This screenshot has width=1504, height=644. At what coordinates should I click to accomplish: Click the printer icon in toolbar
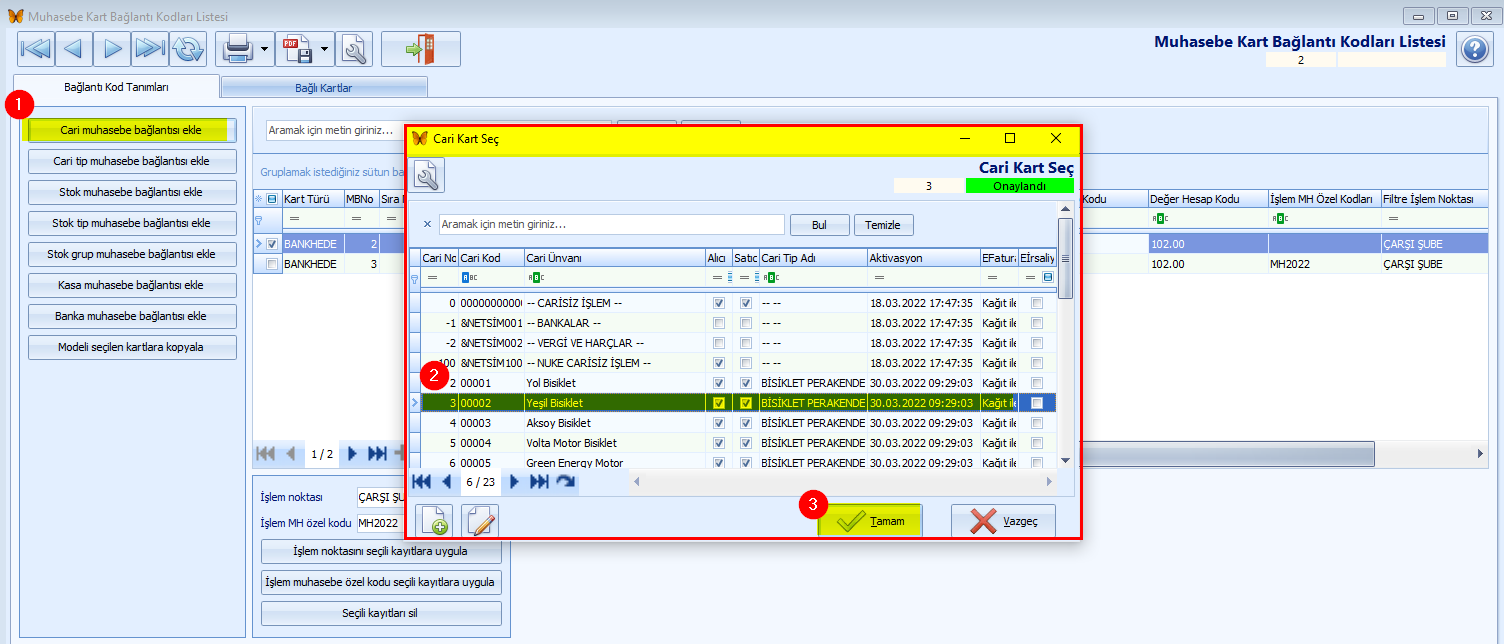click(237, 48)
